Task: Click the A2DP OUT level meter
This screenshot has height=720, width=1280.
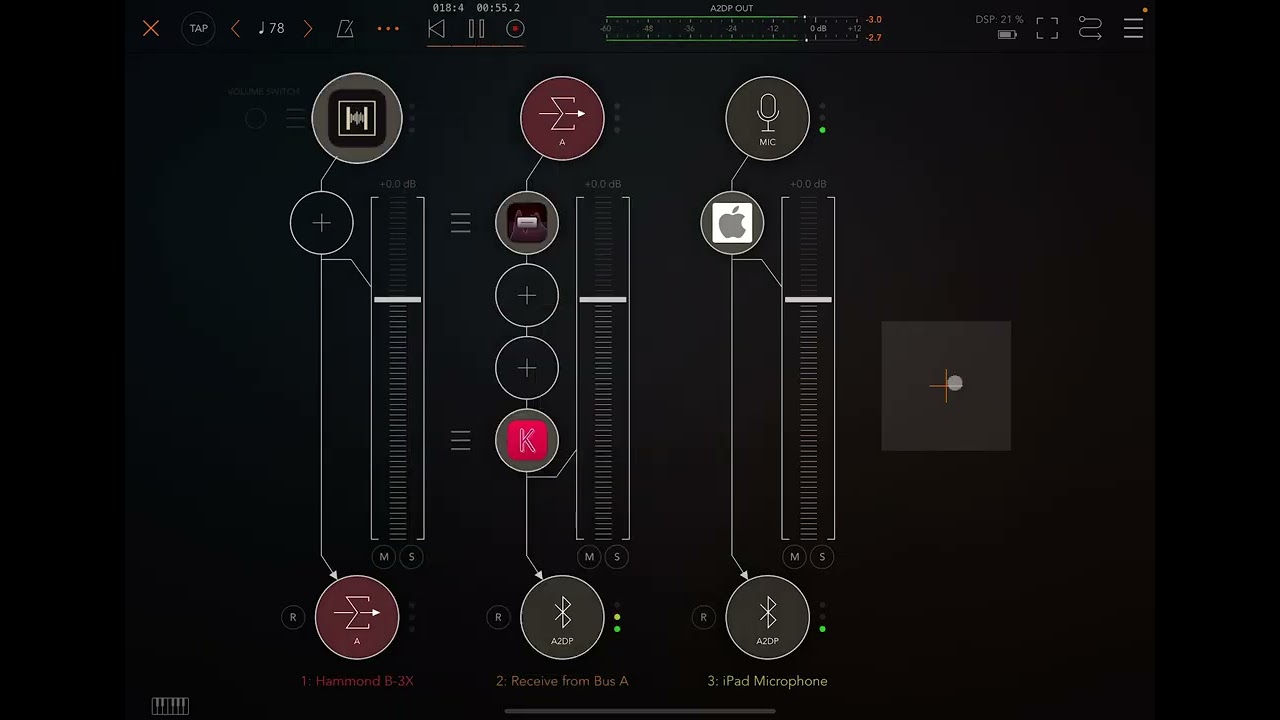Action: (x=732, y=27)
